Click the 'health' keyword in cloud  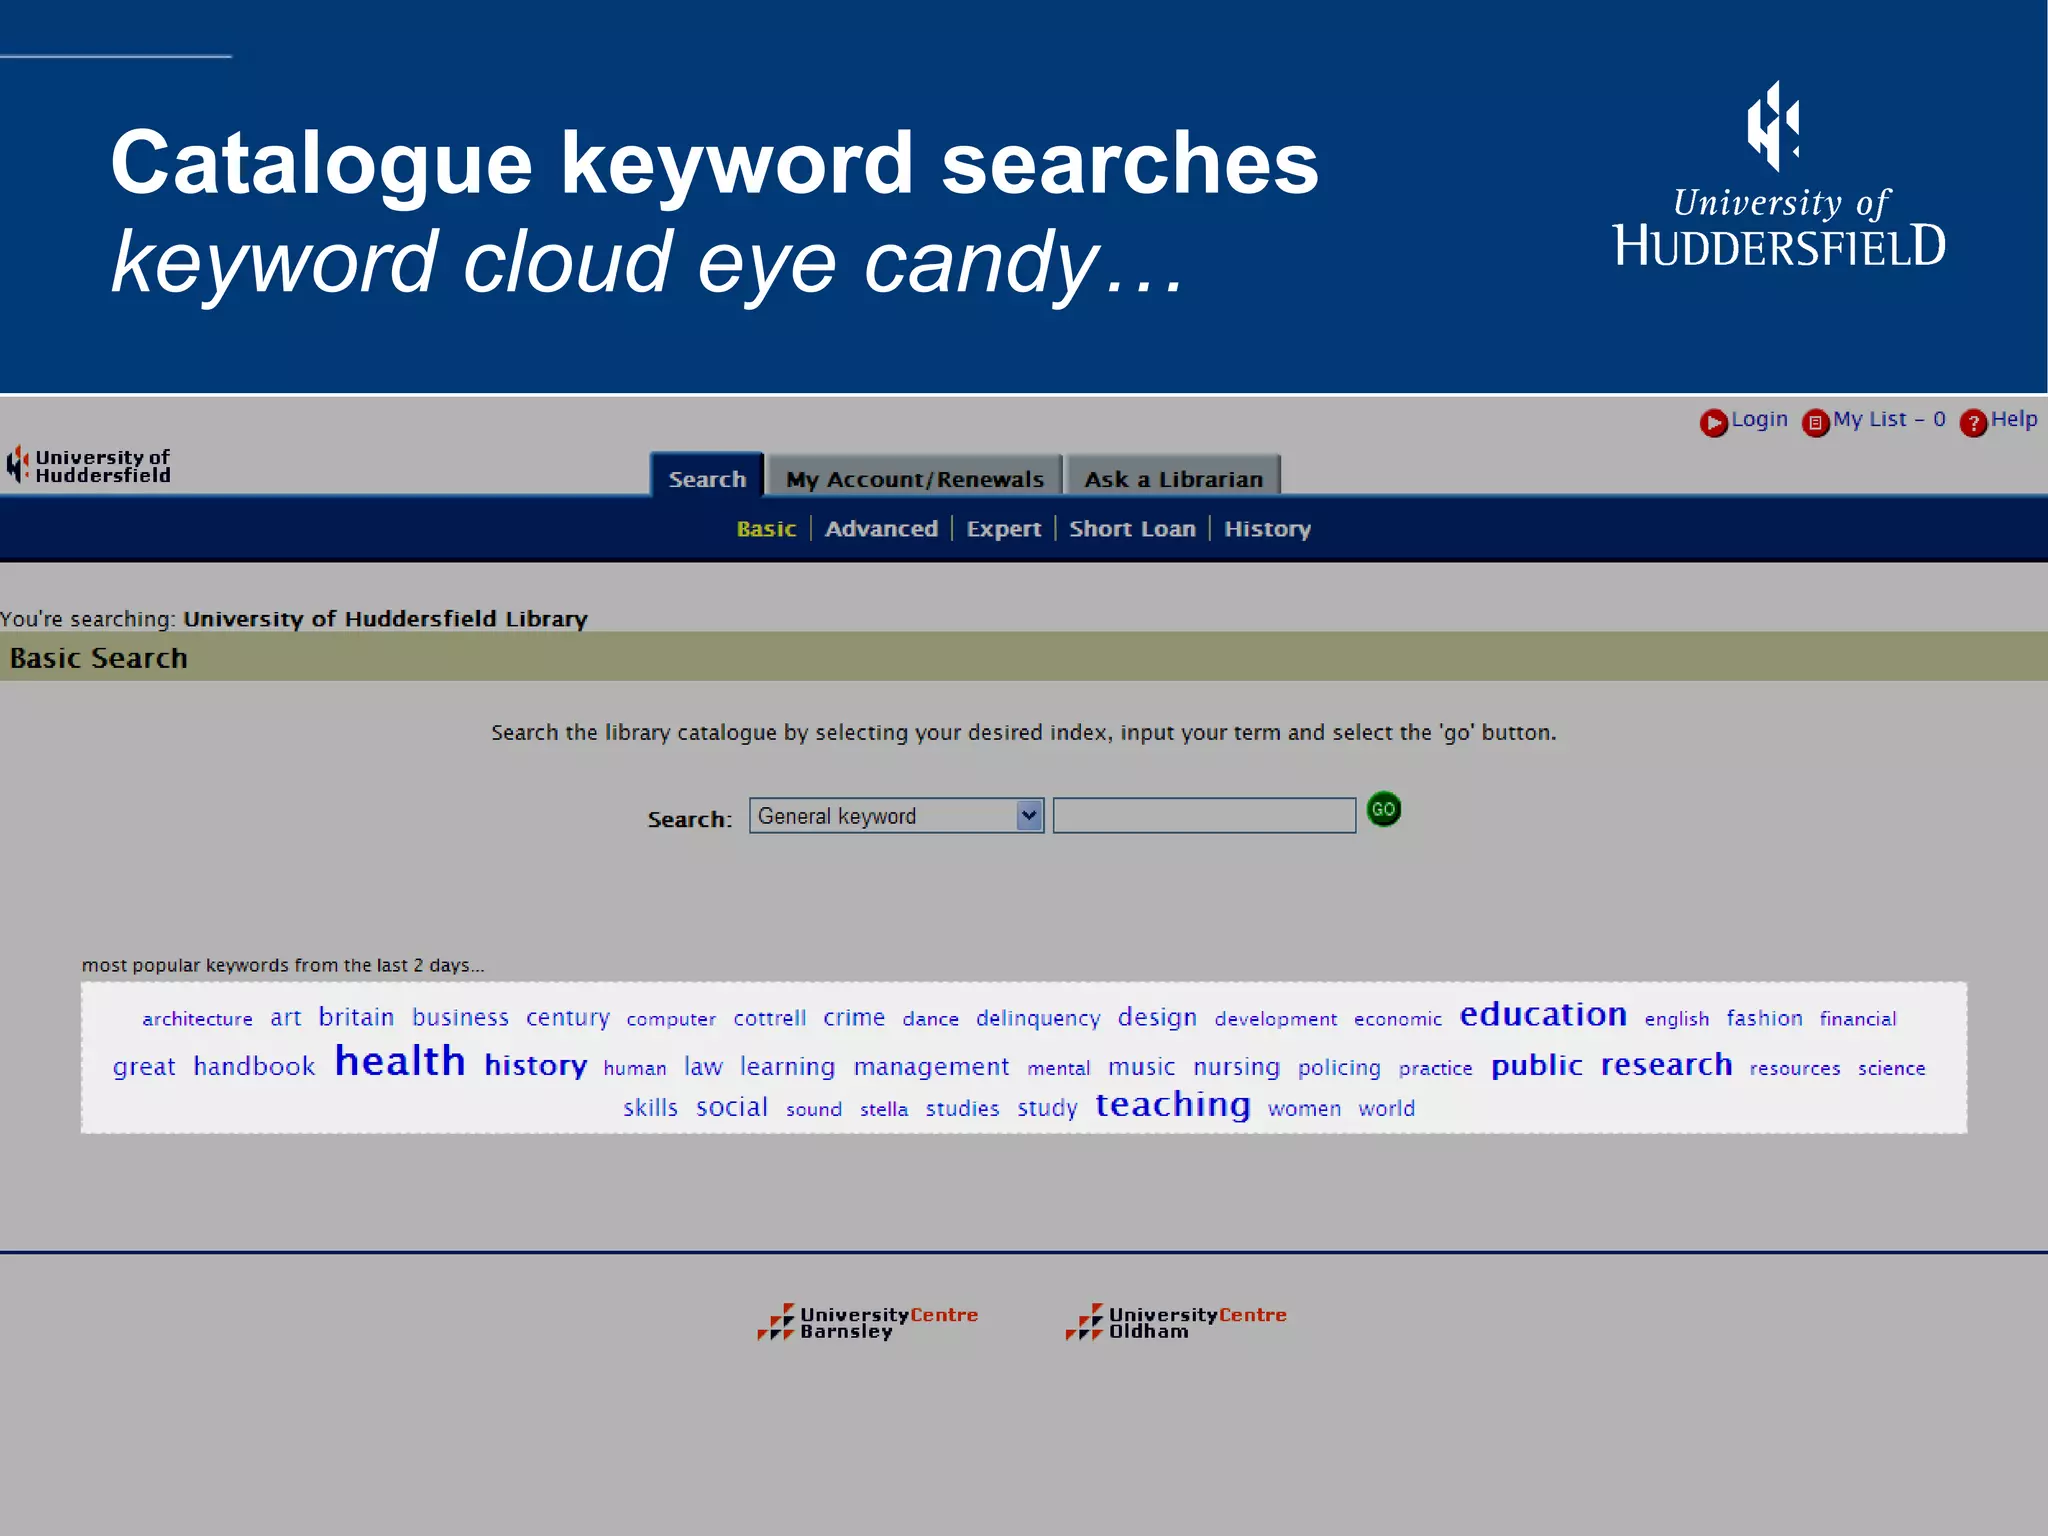click(x=400, y=1062)
